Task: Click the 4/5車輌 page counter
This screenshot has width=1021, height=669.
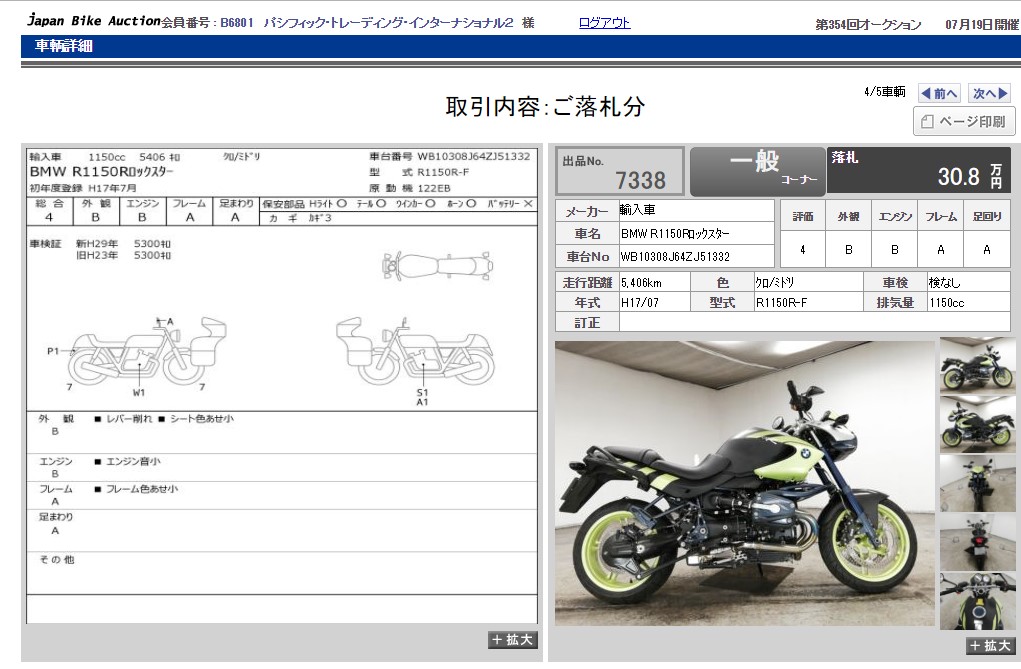Action: click(x=885, y=92)
